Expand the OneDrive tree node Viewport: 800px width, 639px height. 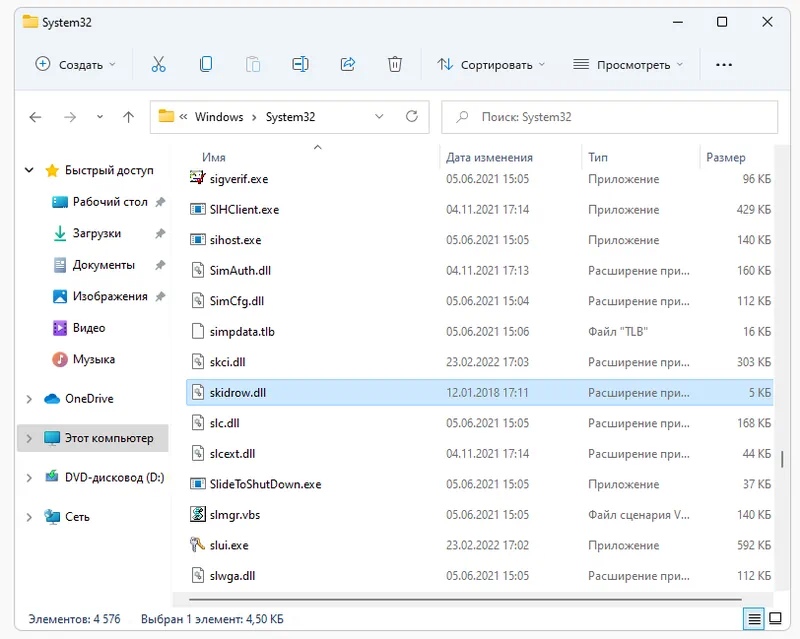click(29, 399)
